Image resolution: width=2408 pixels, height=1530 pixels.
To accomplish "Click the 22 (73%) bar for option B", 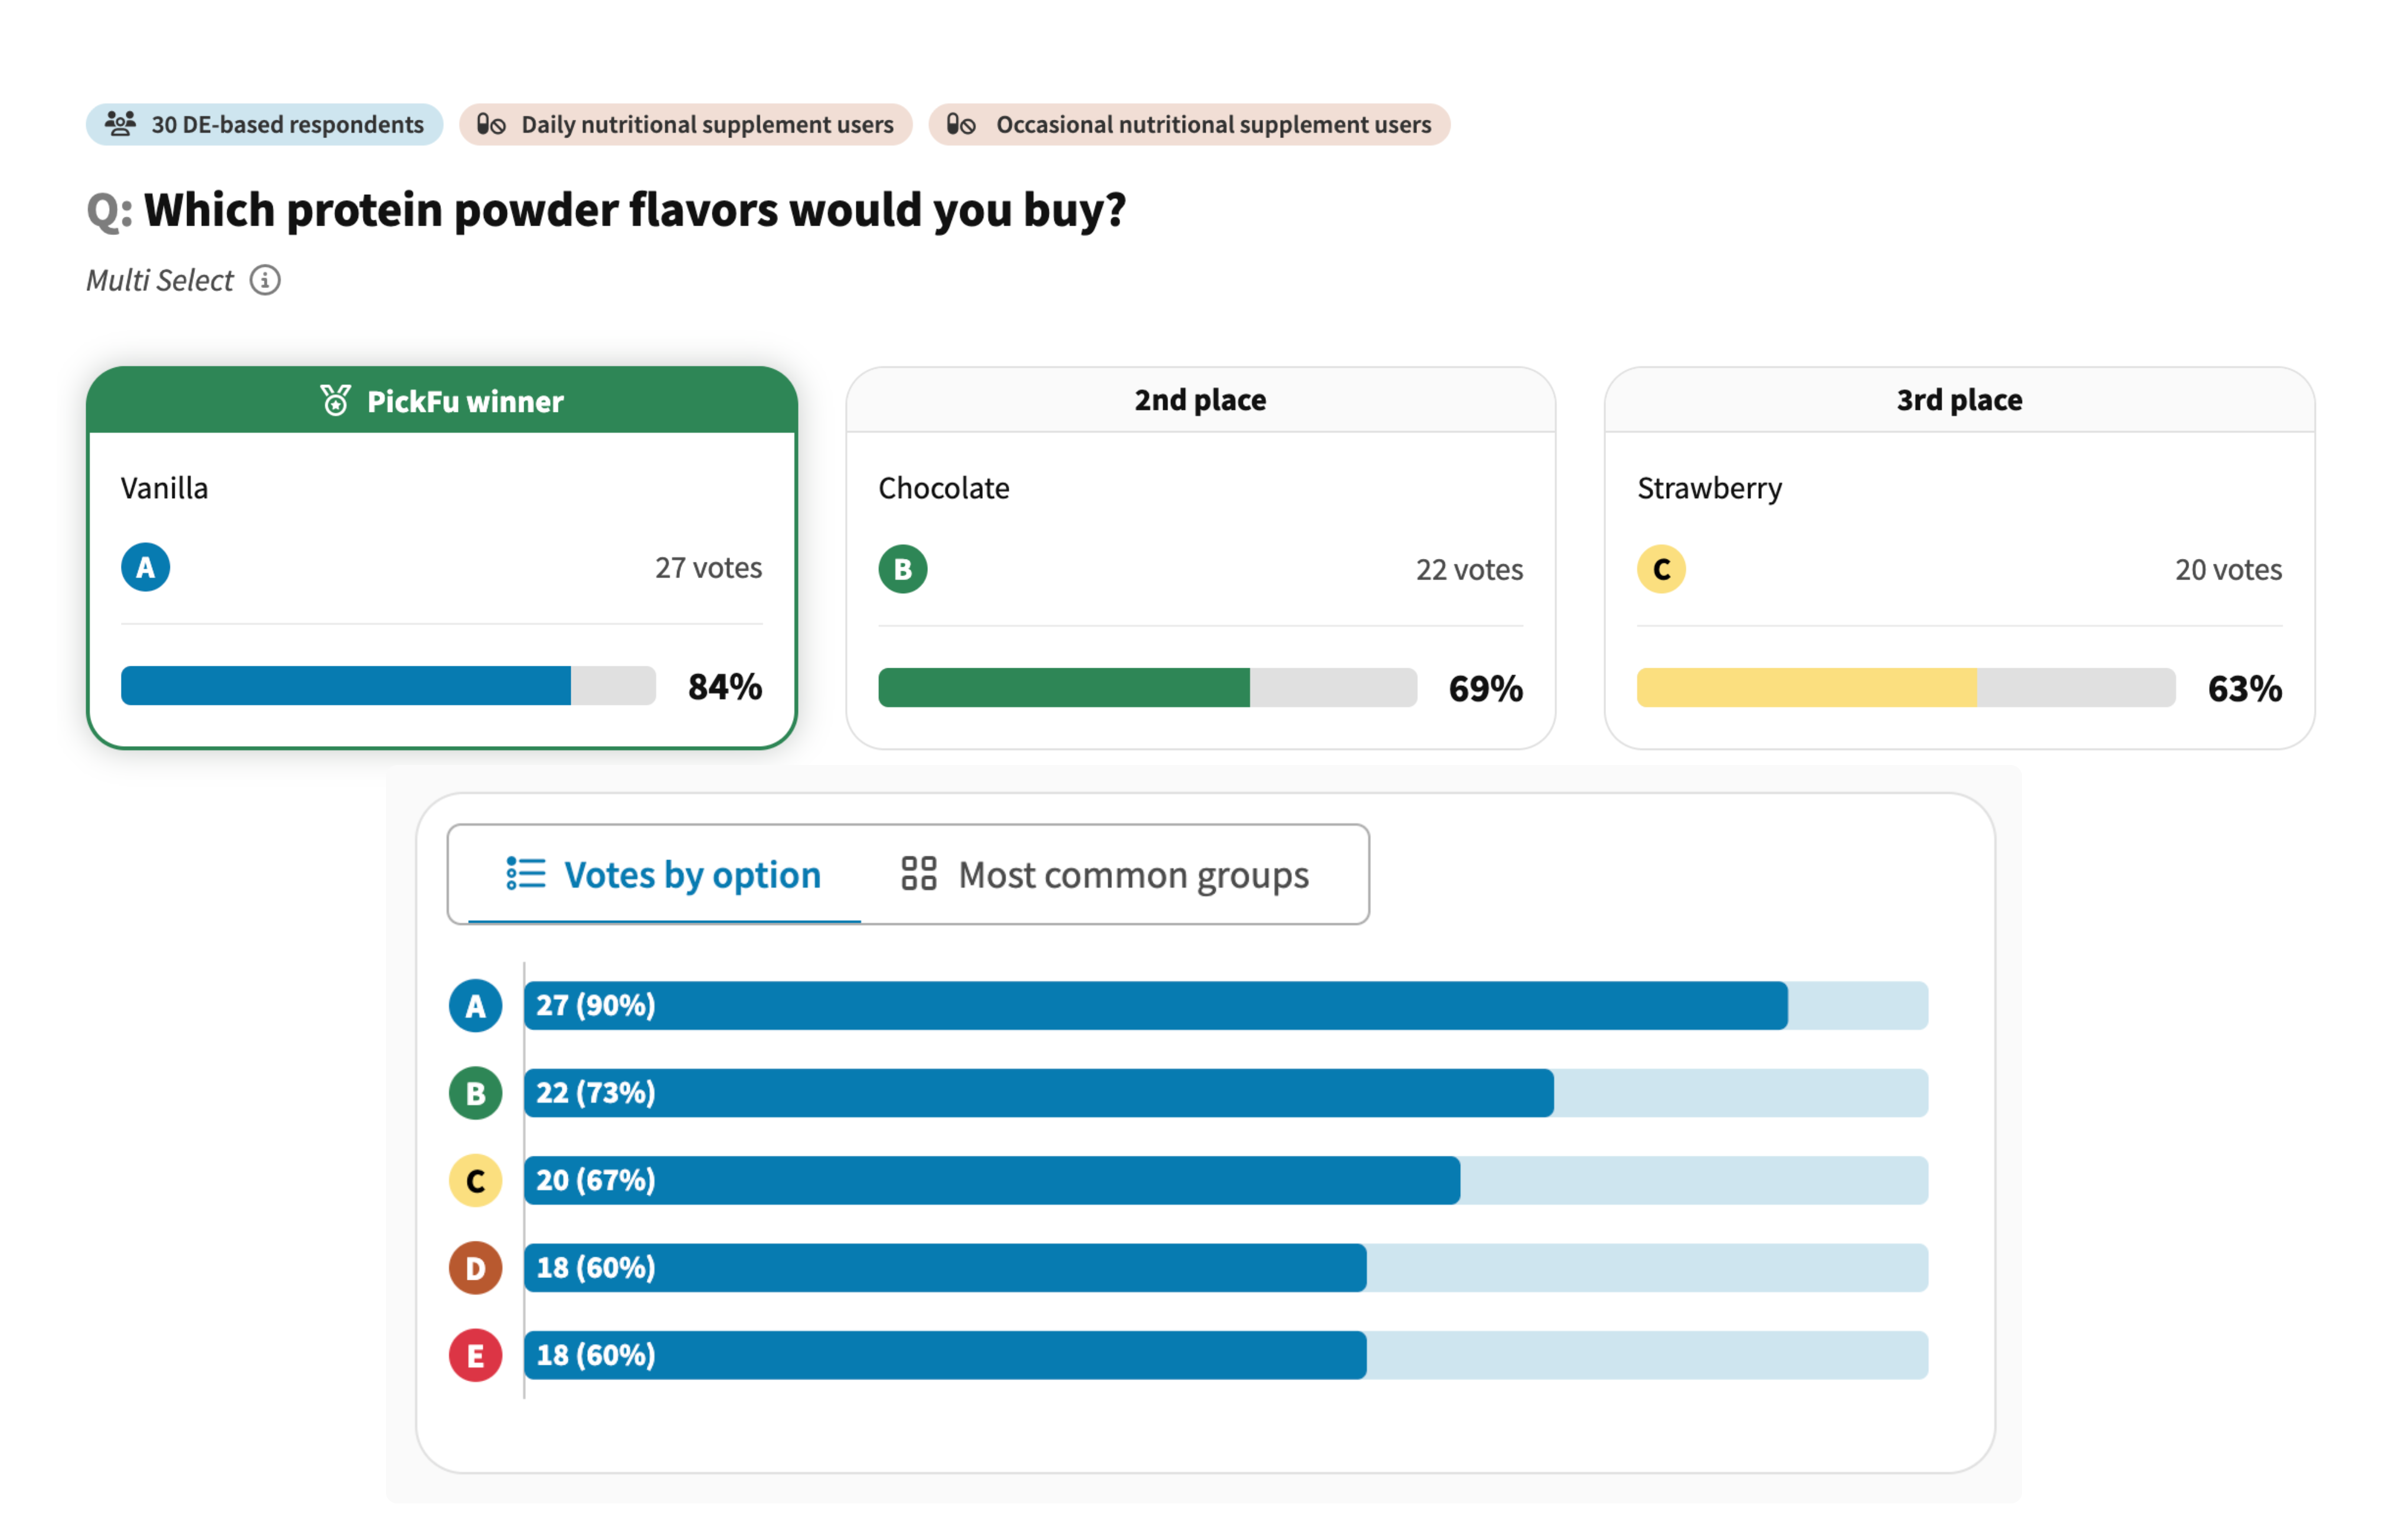I will coord(1038,1093).
